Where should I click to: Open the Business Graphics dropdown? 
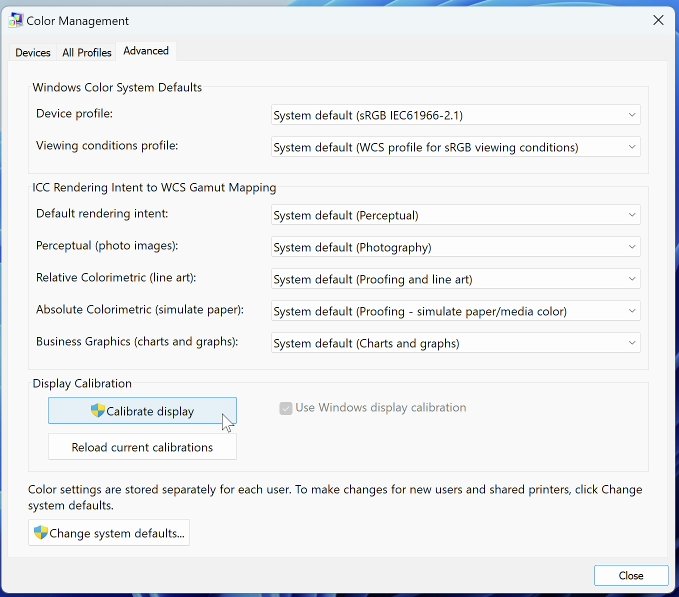455,343
